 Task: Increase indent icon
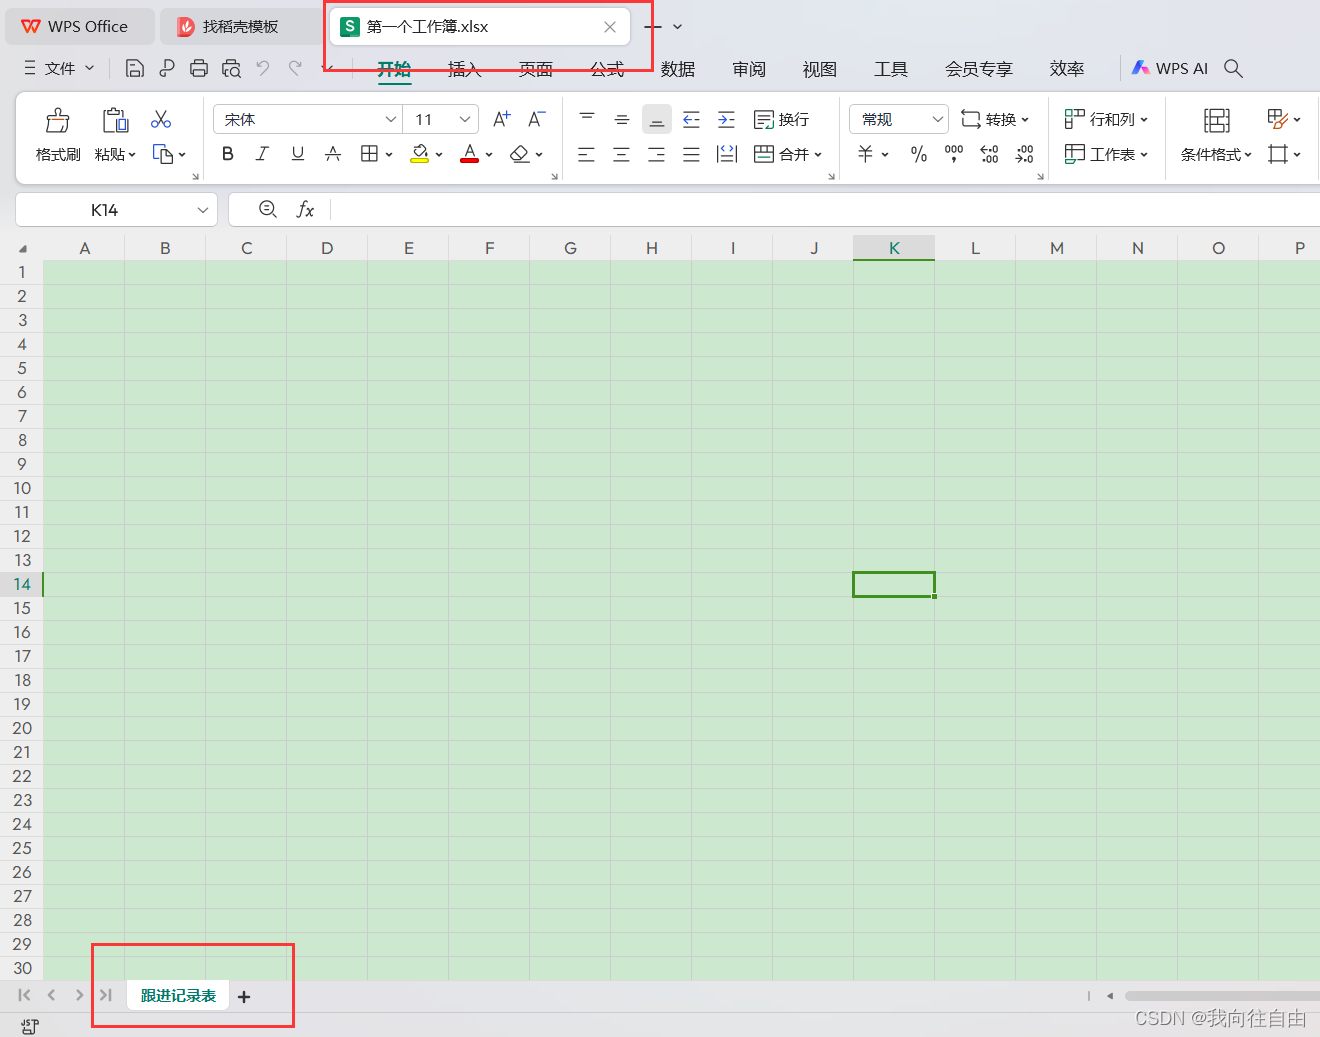(727, 119)
